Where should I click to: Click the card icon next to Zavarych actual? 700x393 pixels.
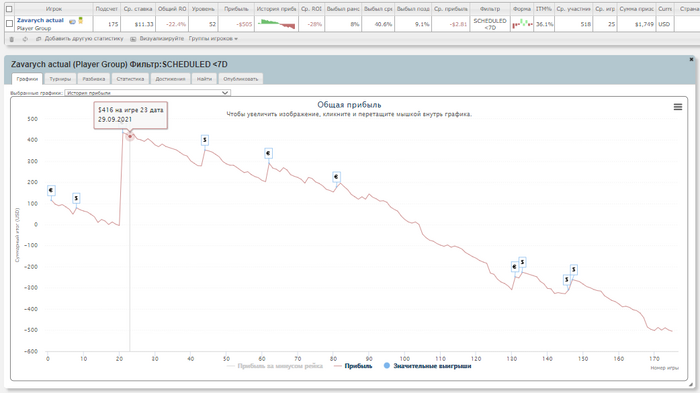point(72,21)
